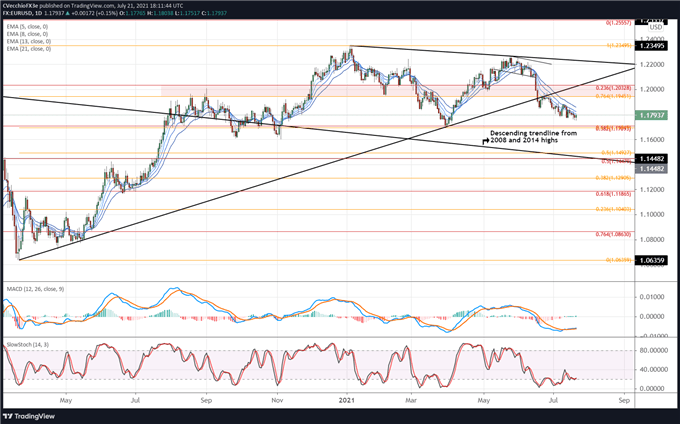Image resolution: width=680 pixels, height=424 pixels.
Task: Click the TradingView logo at bottom left
Action: [29, 416]
